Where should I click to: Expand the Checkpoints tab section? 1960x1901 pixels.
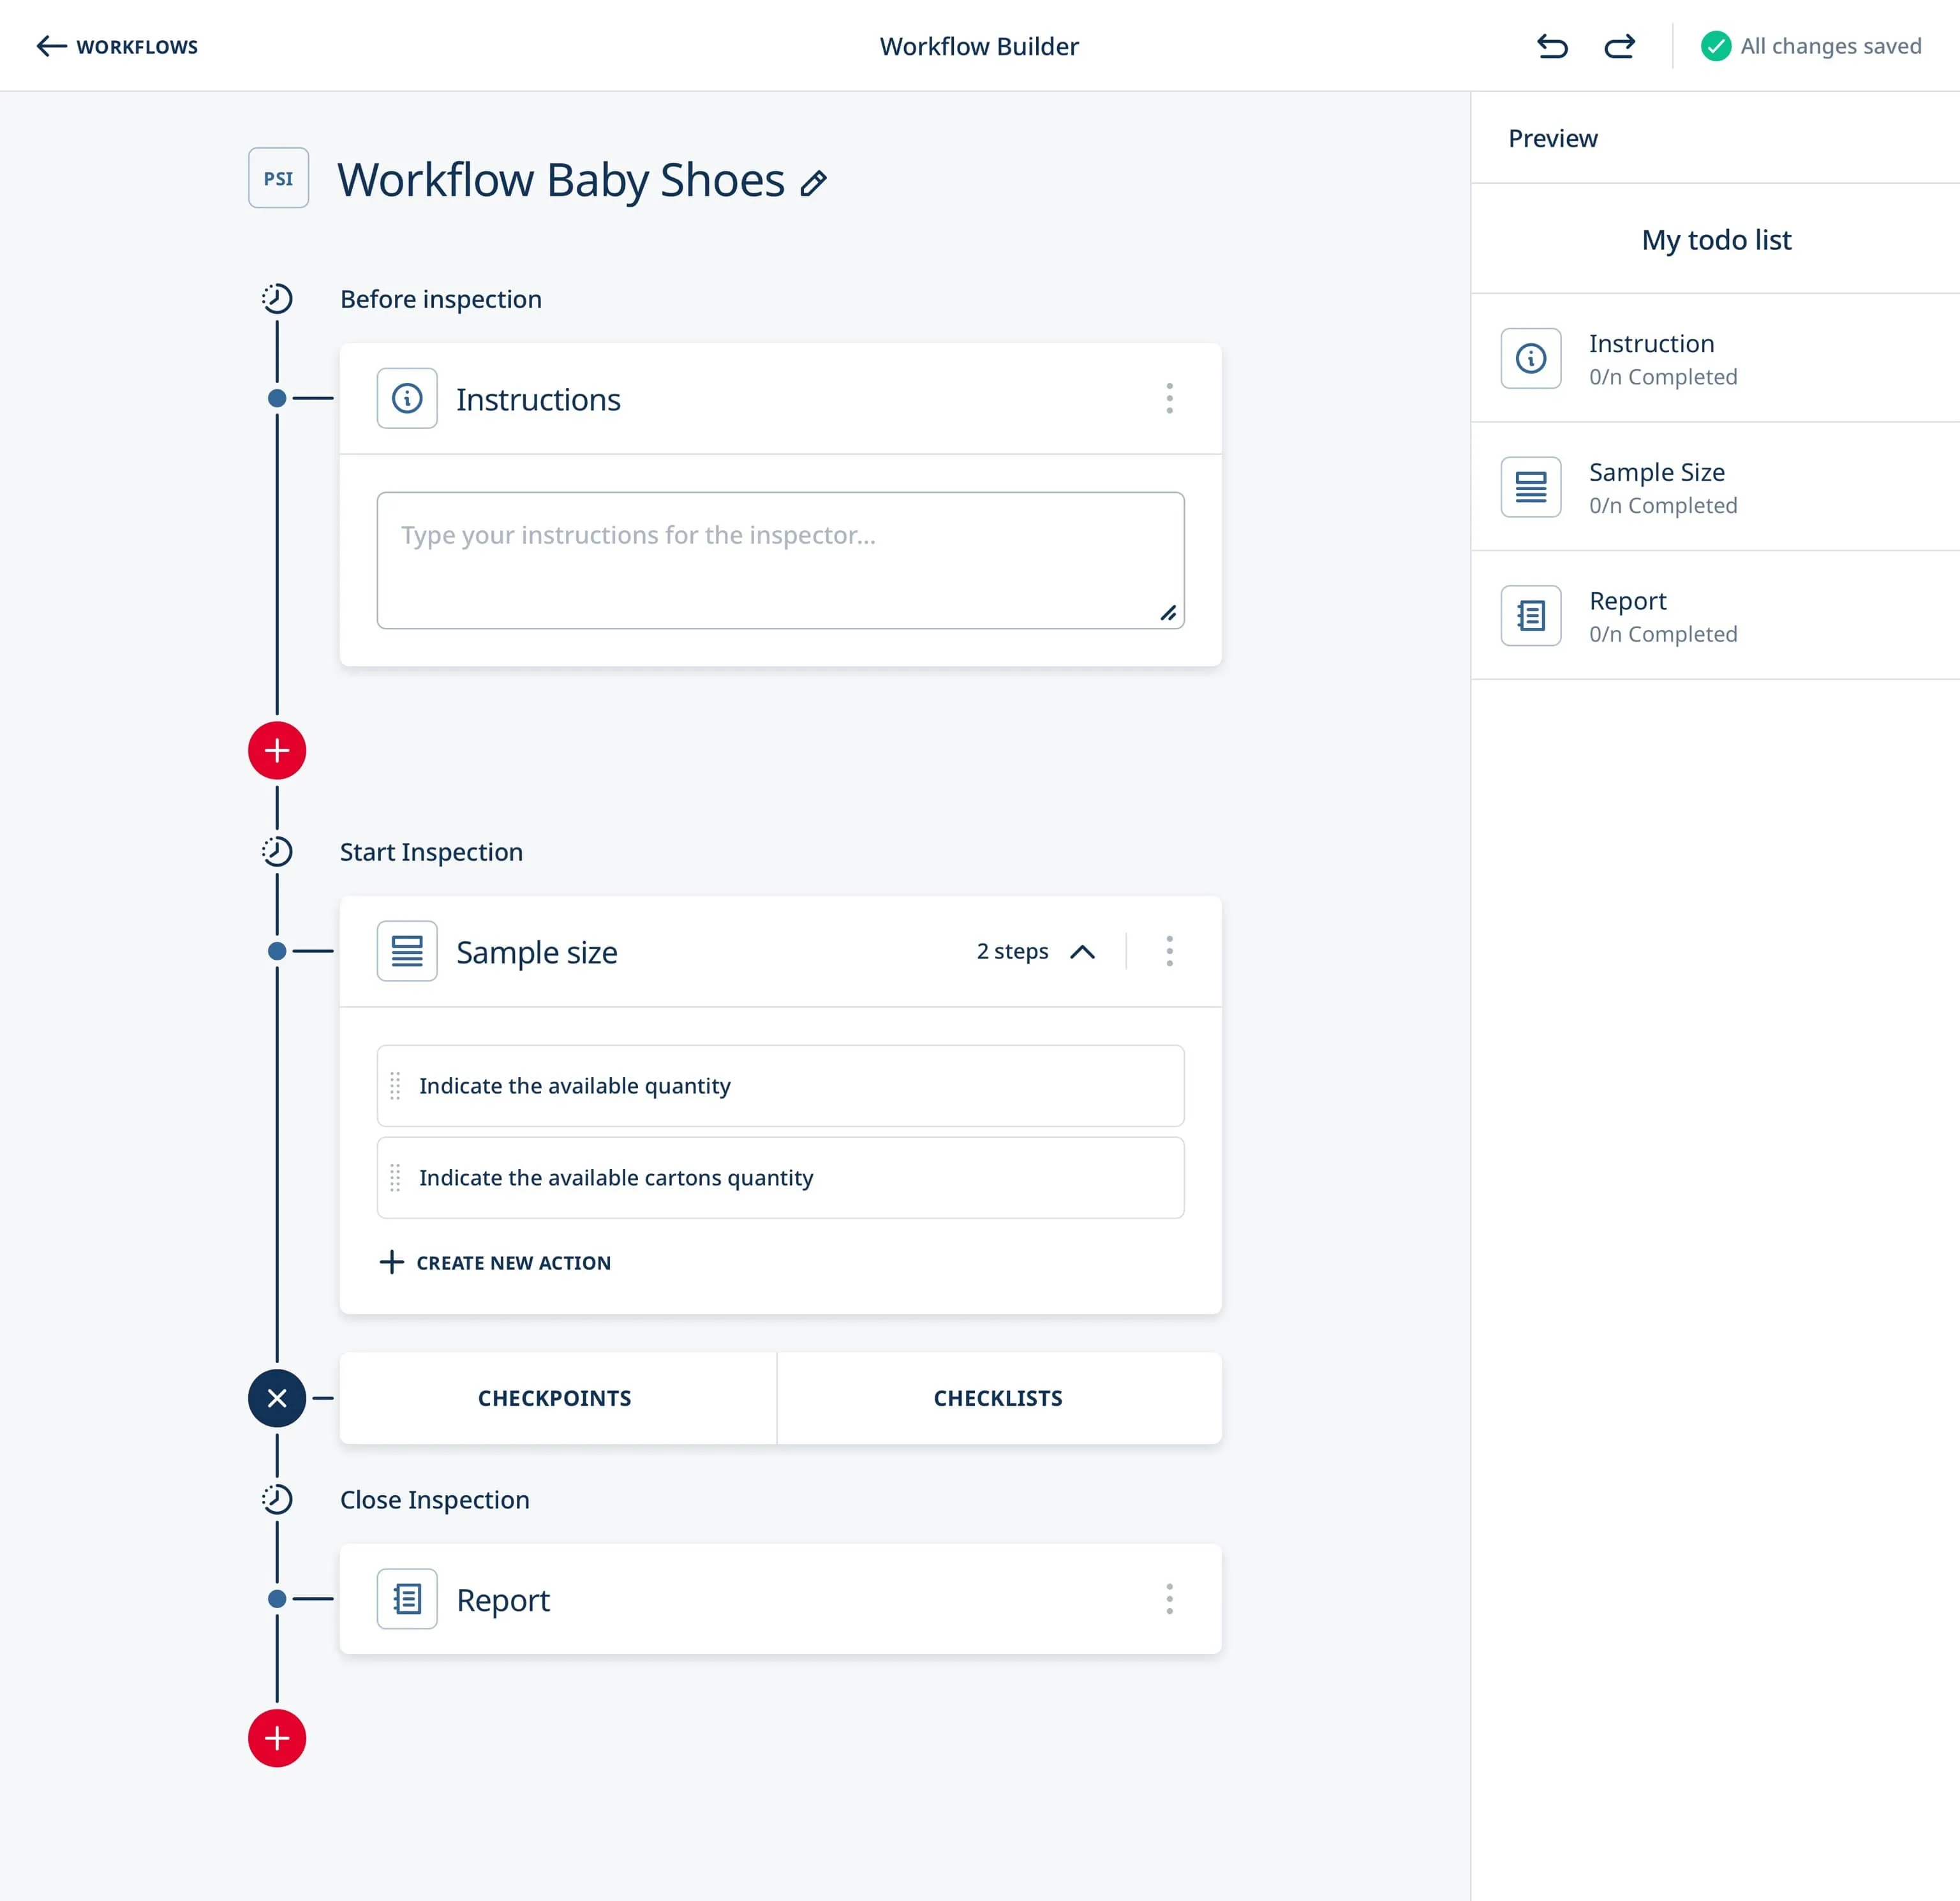click(554, 1397)
